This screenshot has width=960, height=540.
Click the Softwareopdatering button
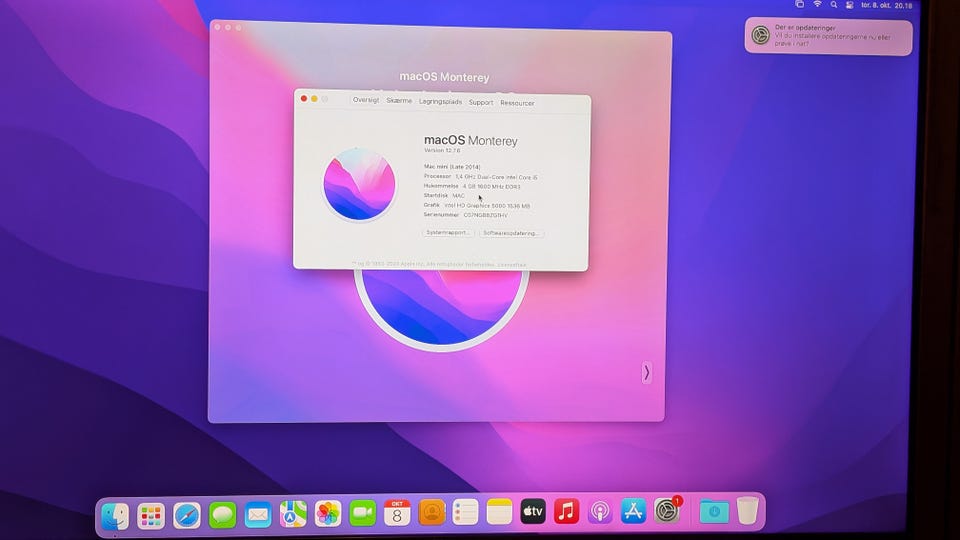(511, 233)
